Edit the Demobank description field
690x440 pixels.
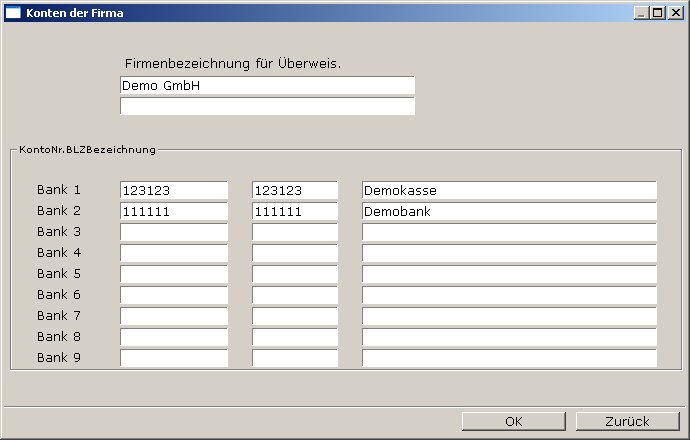point(509,211)
